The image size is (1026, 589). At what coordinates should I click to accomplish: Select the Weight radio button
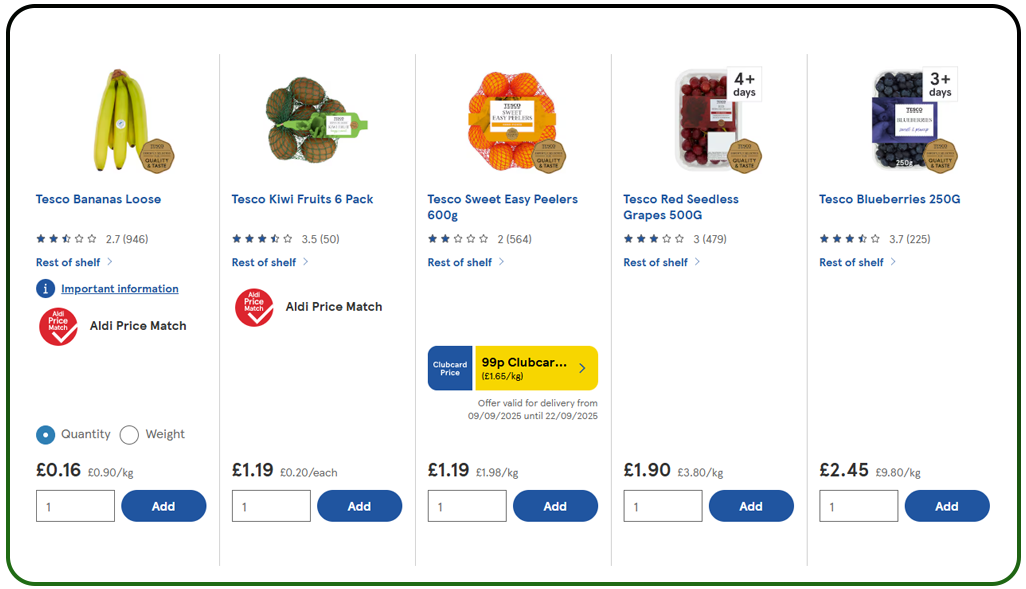pyautogui.click(x=128, y=434)
